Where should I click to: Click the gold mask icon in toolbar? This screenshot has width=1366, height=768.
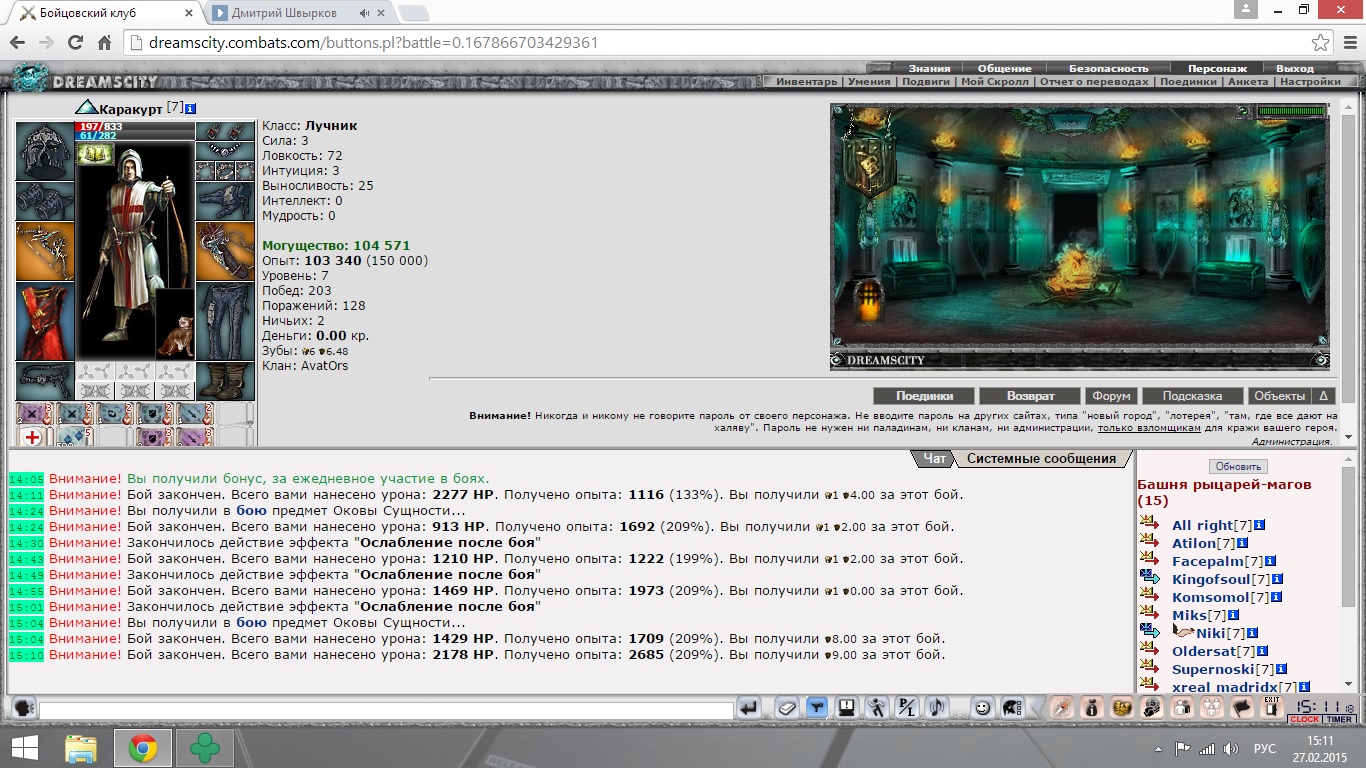(1121, 708)
